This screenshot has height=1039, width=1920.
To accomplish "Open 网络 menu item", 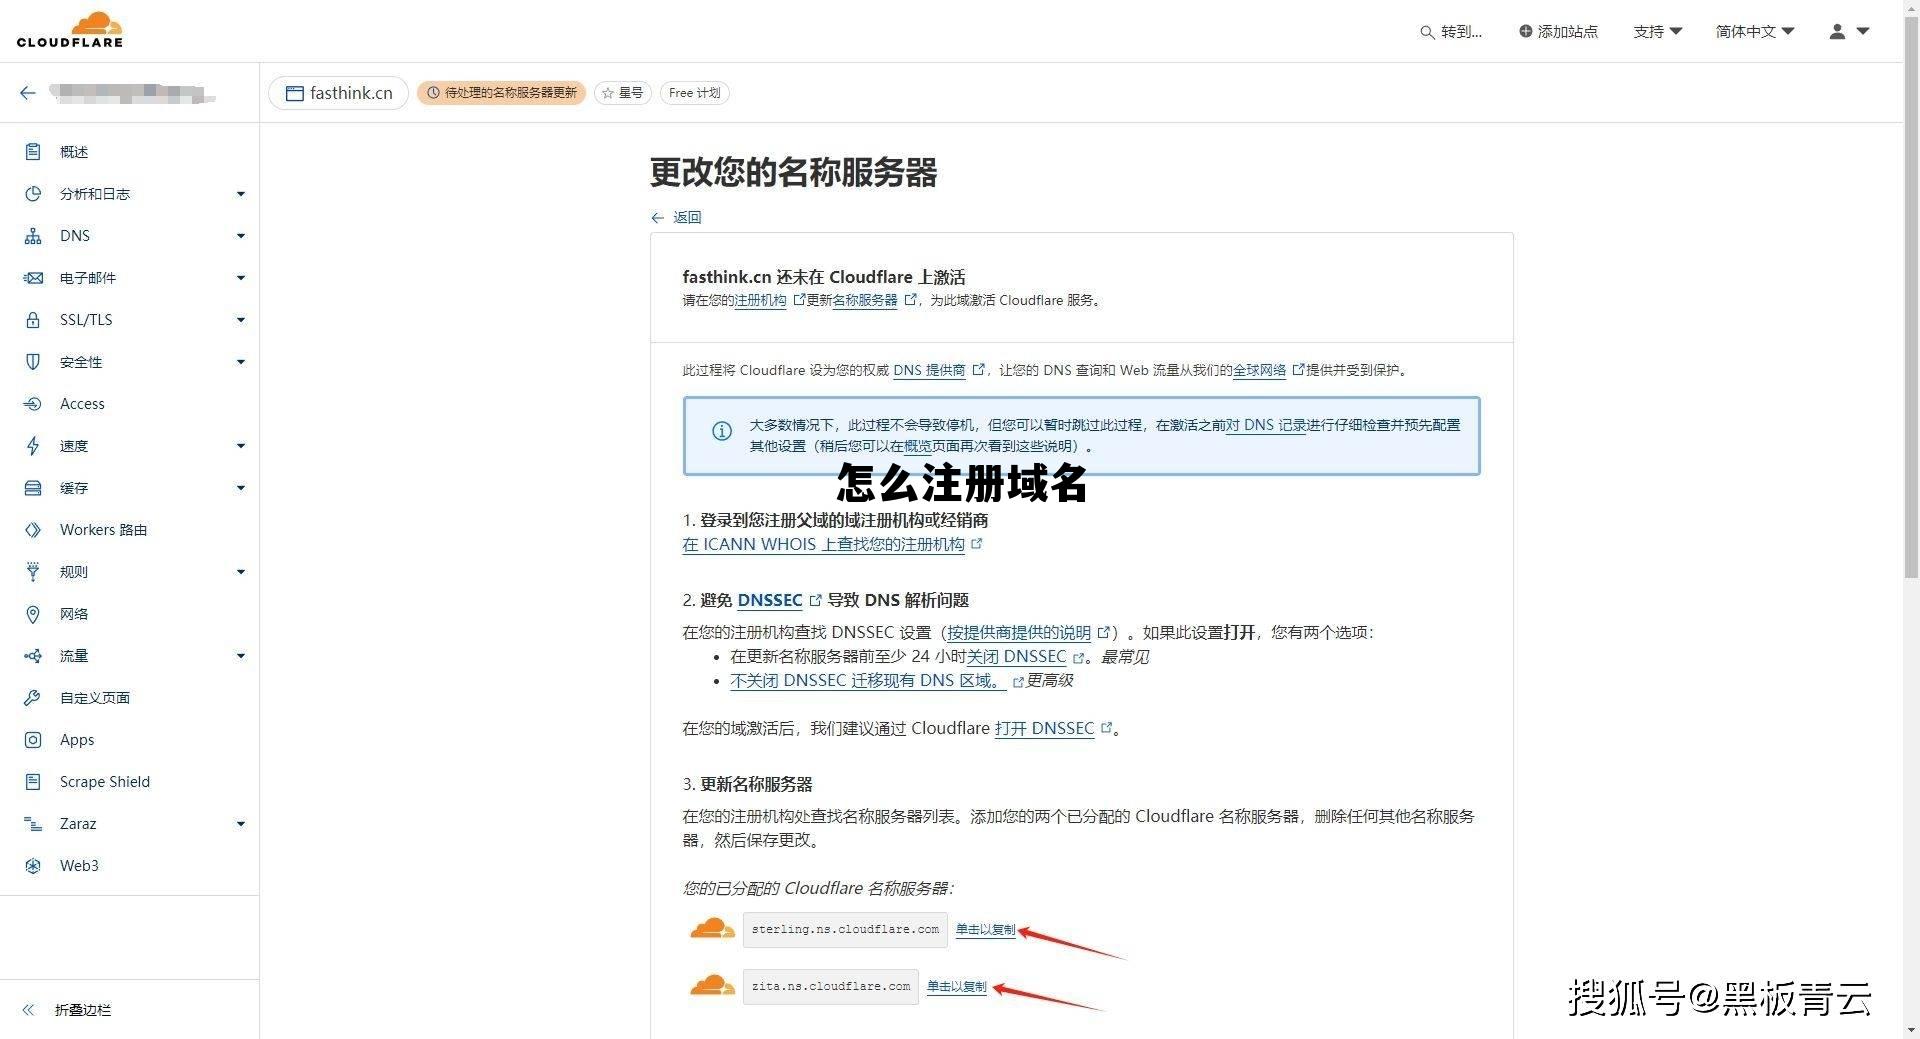I will pos(74,614).
